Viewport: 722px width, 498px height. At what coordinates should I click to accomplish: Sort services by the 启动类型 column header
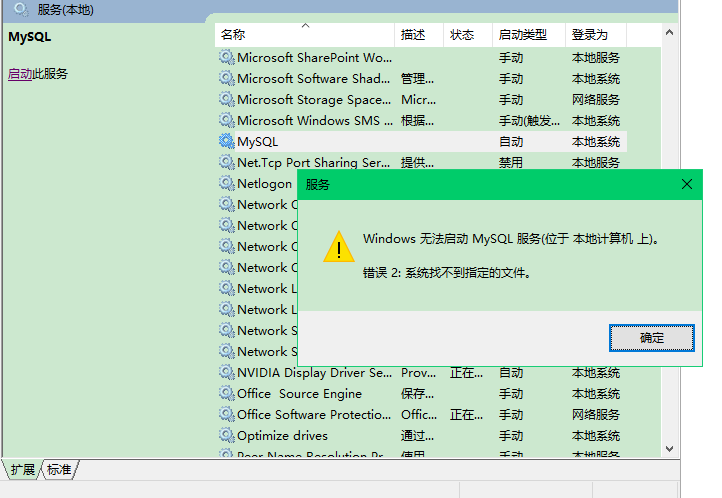[529, 35]
